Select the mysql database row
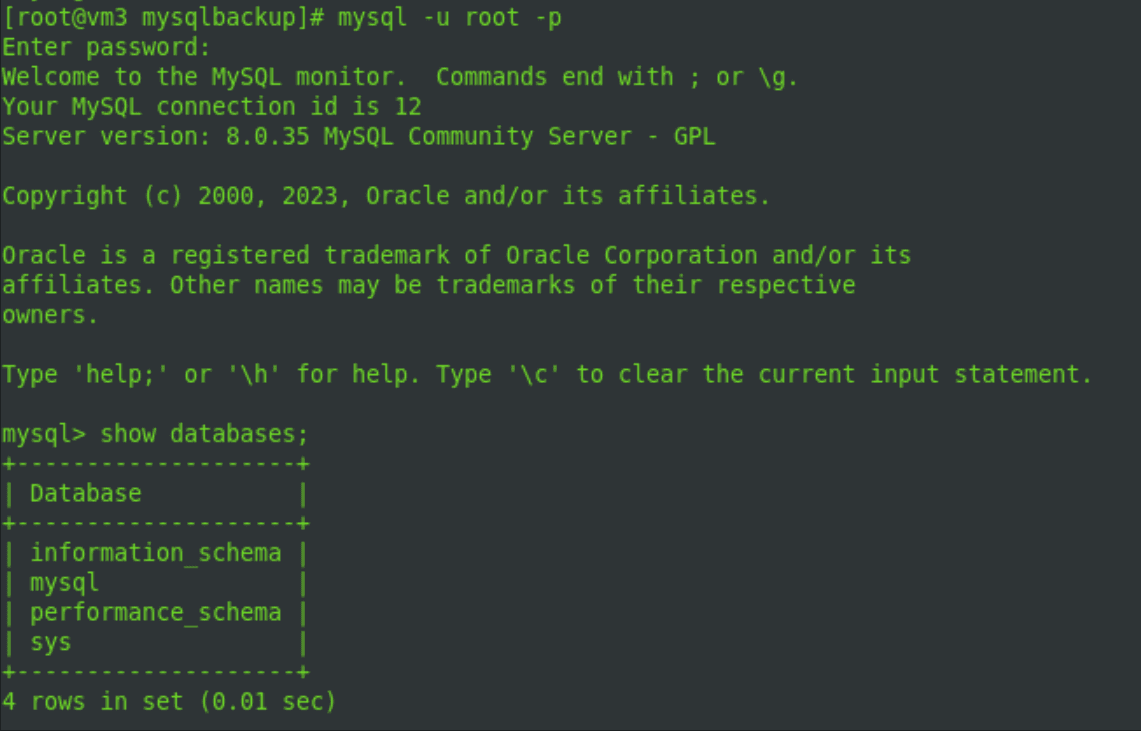 point(64,582)
